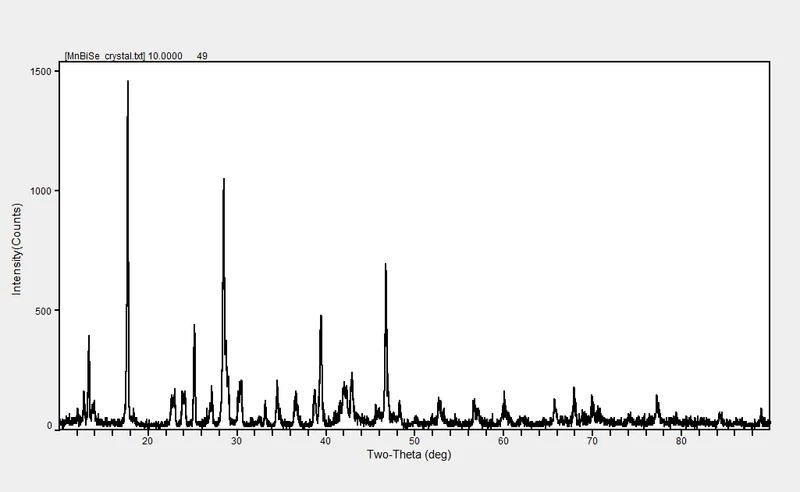Click the small peak near 77 degrees
This screenshot has width=800, height=492.
coord(657,407)
